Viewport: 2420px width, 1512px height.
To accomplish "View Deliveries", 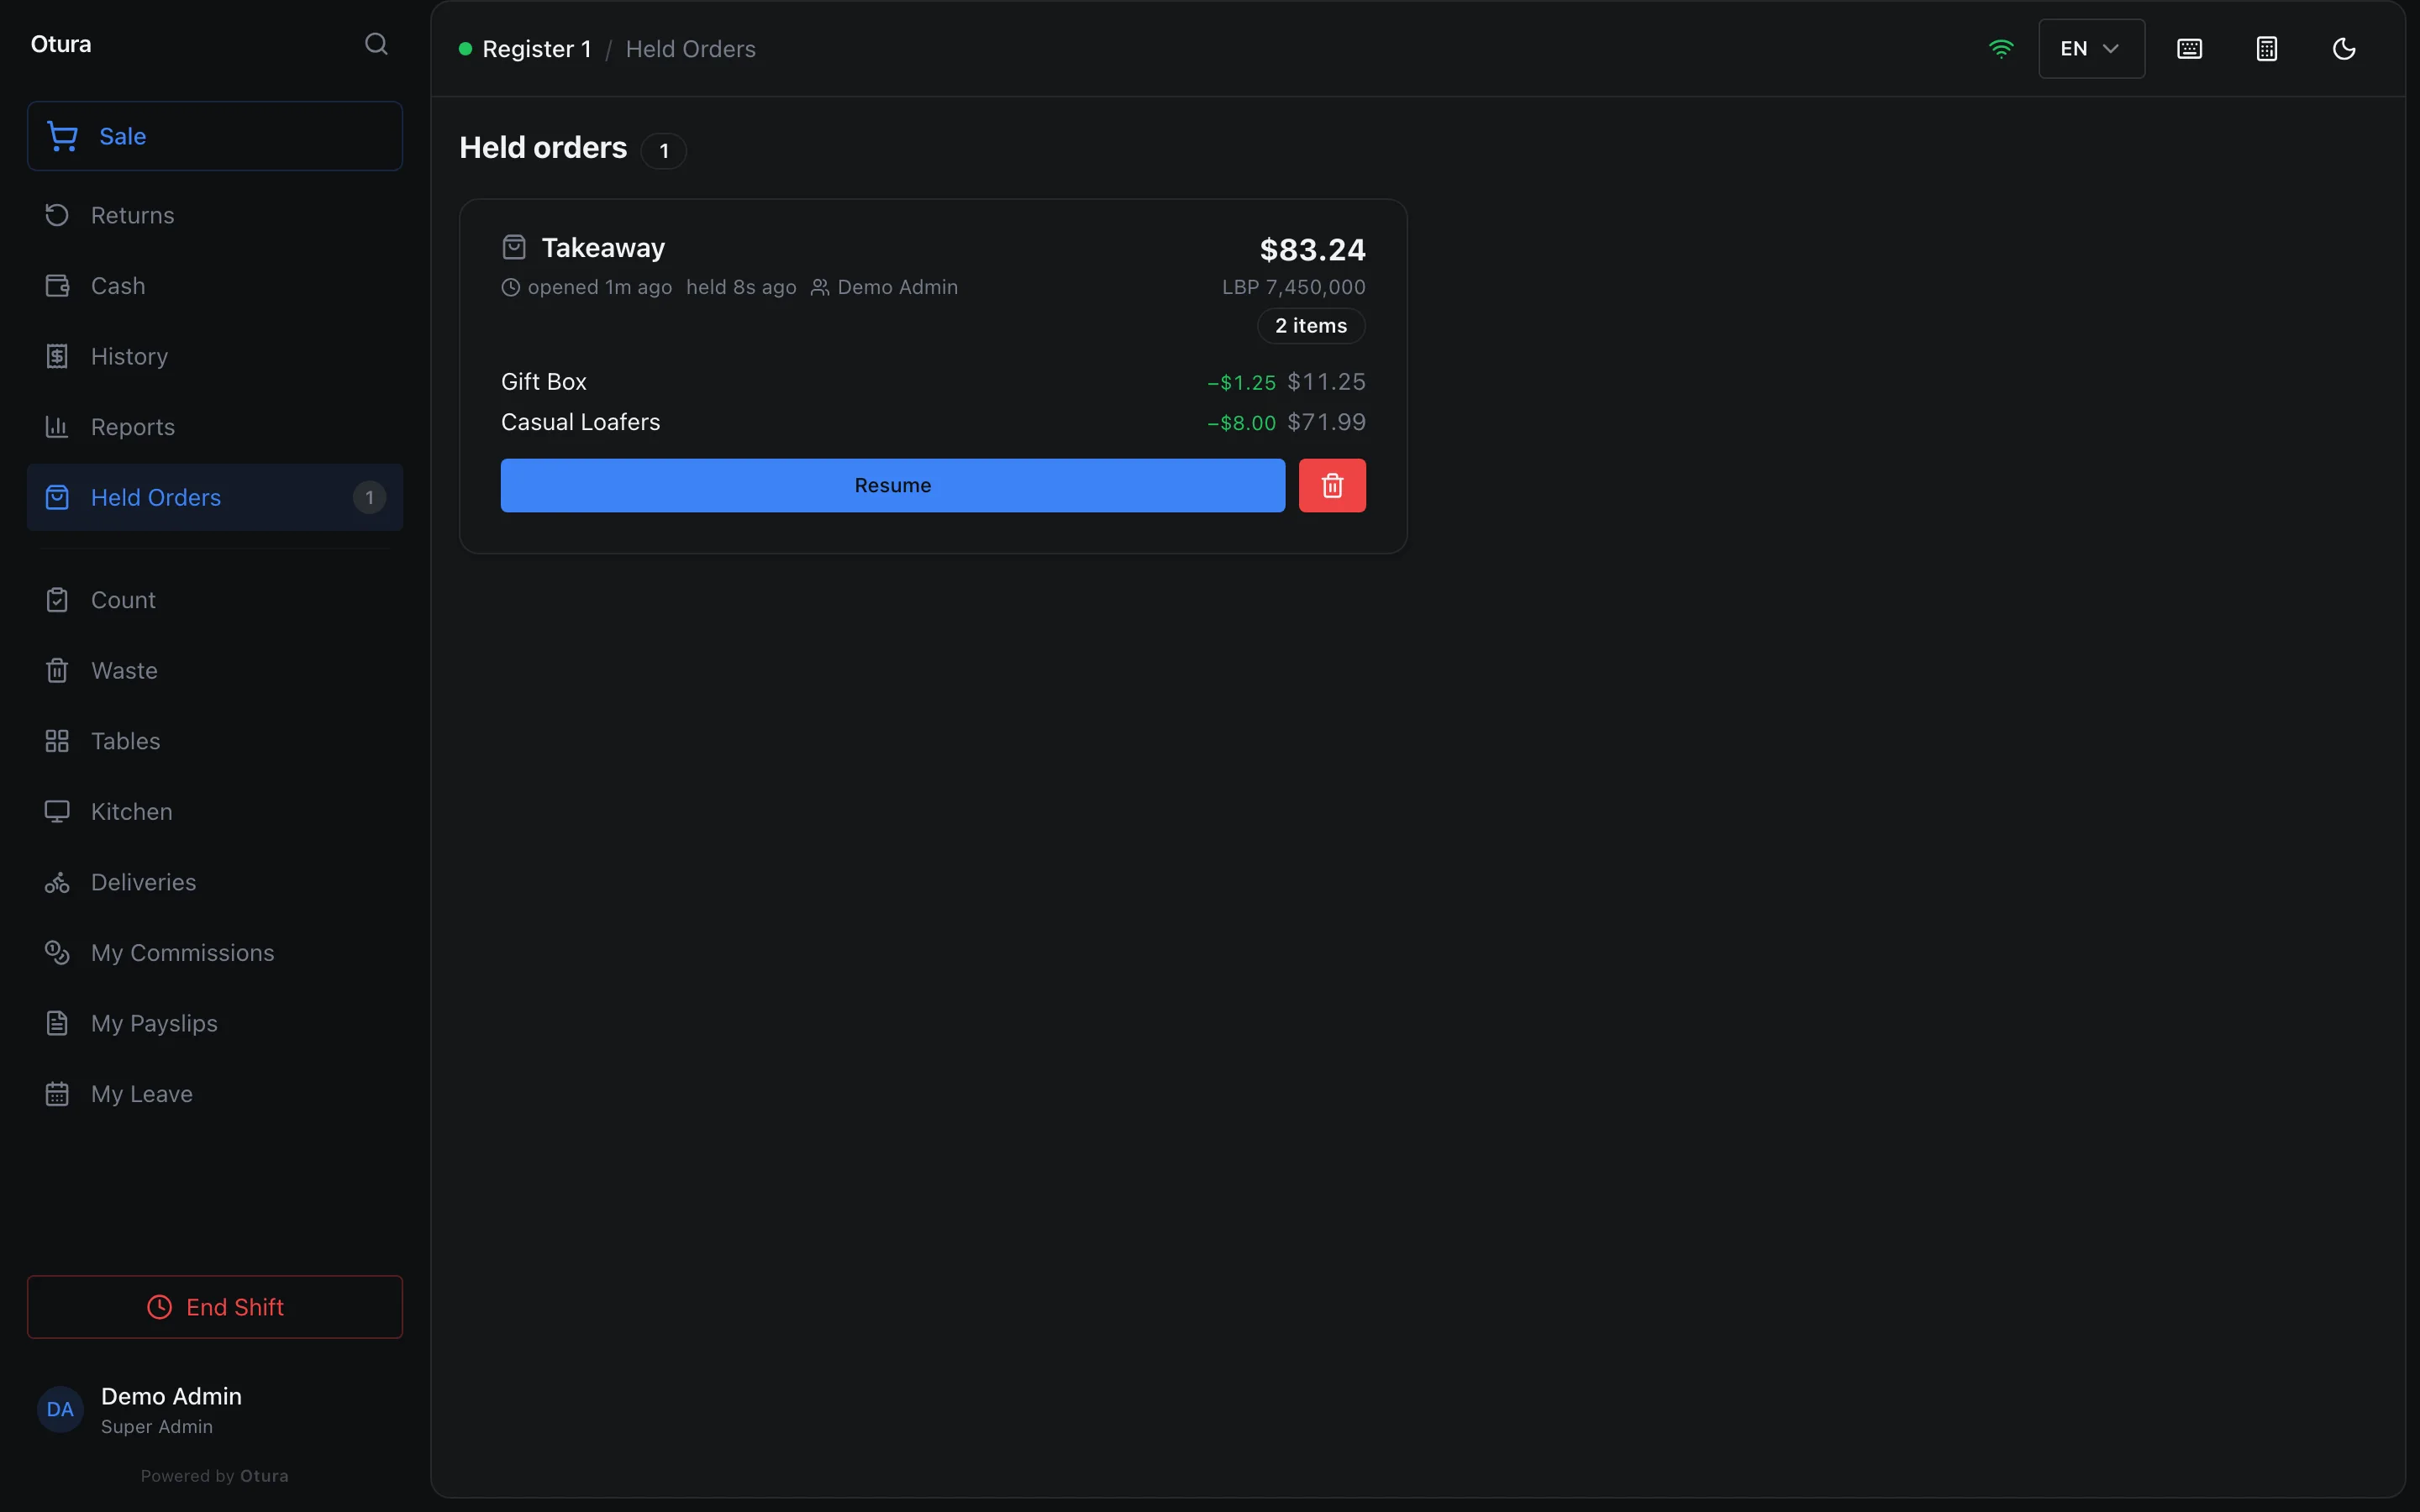I will point(215,882).
